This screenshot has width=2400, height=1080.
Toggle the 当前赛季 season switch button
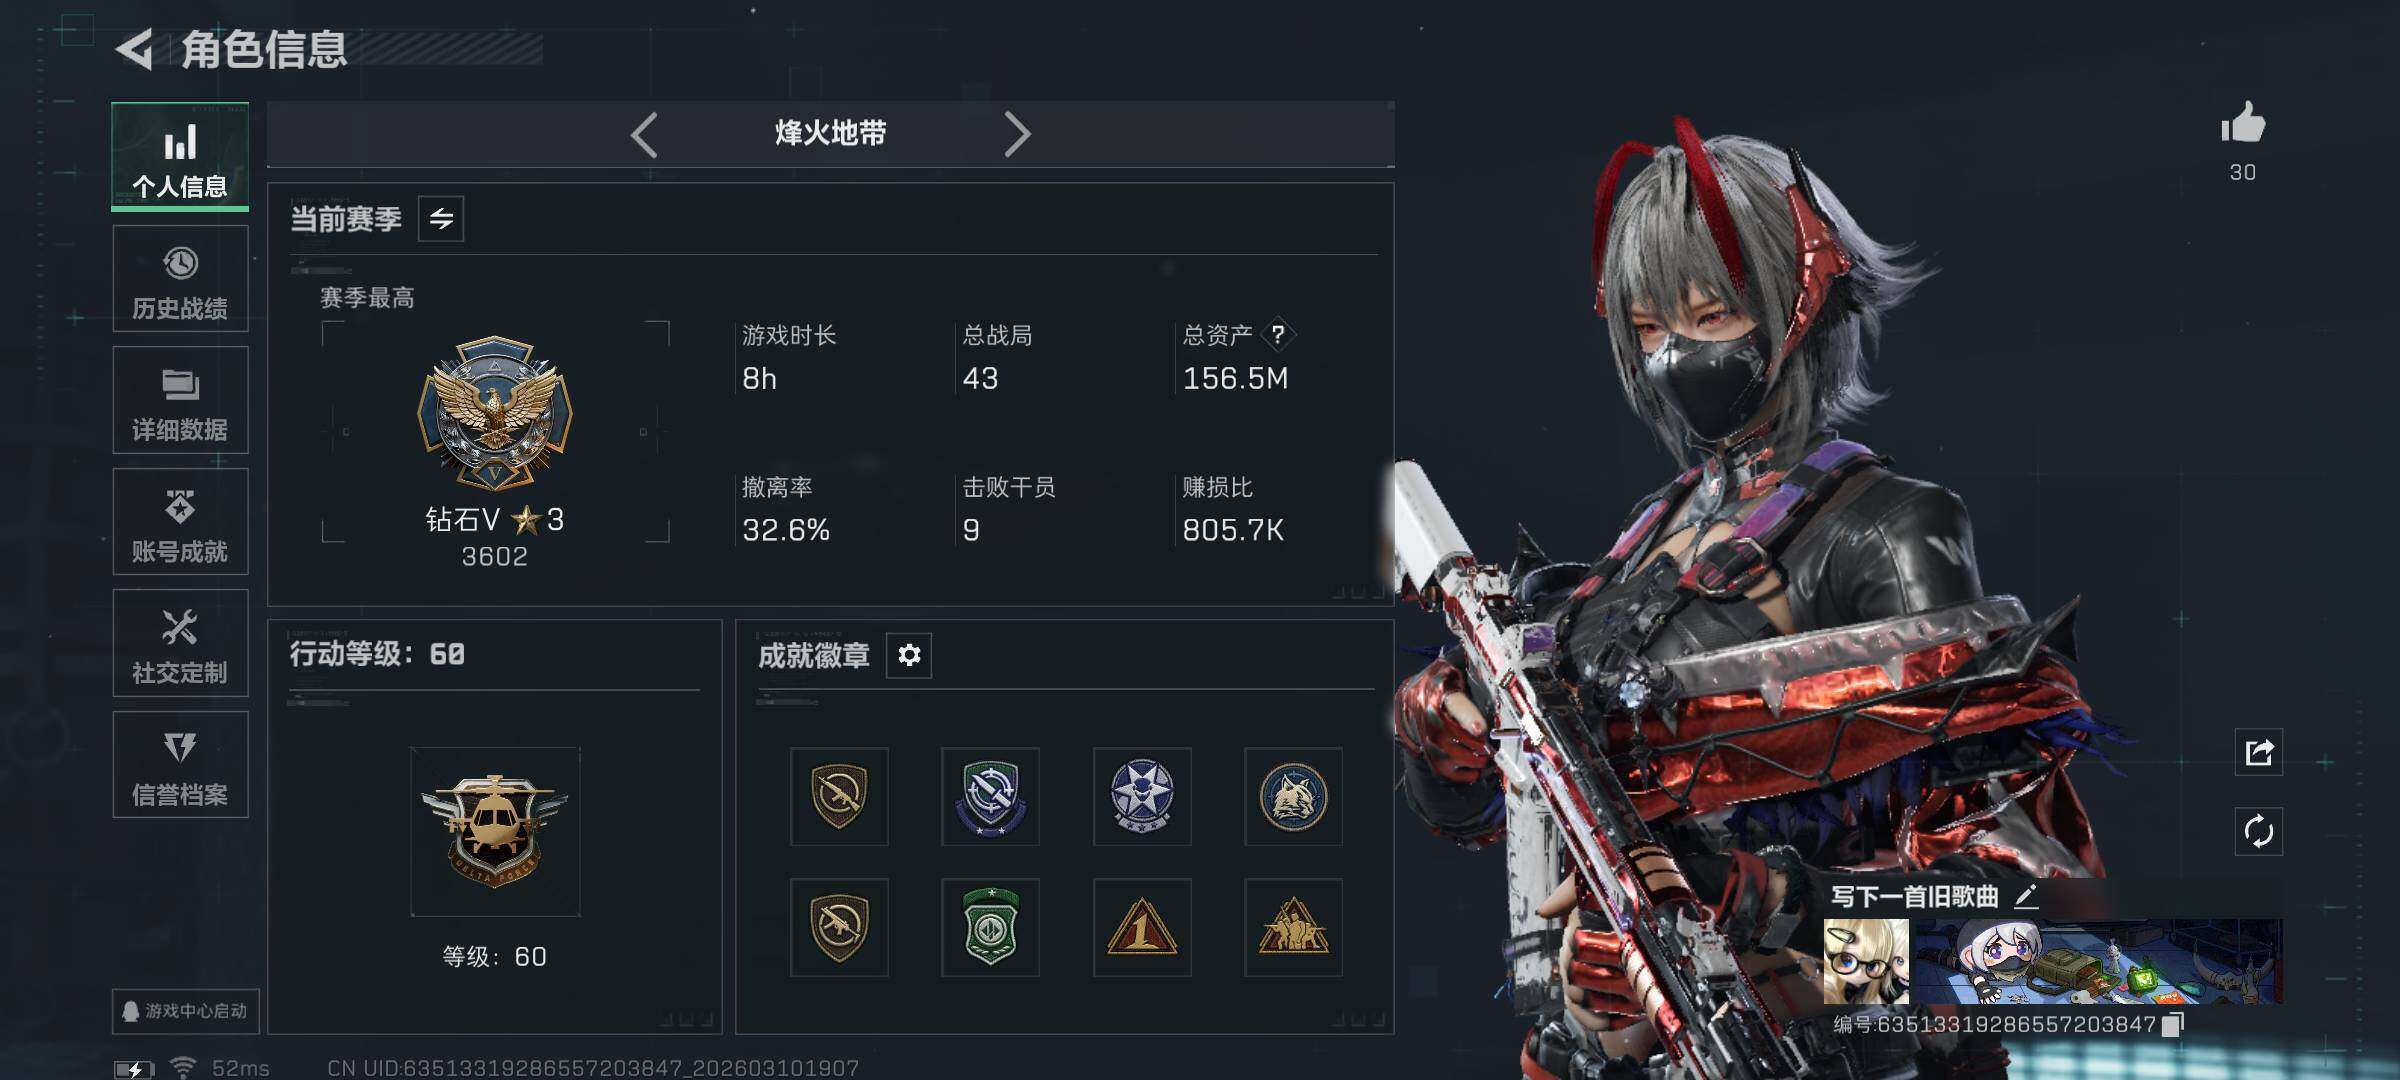click(441, 218)
